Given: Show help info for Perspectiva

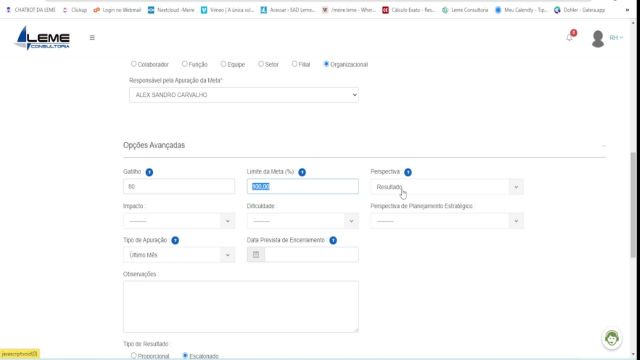Looking at the screenshot, I should tap(408, 172).
